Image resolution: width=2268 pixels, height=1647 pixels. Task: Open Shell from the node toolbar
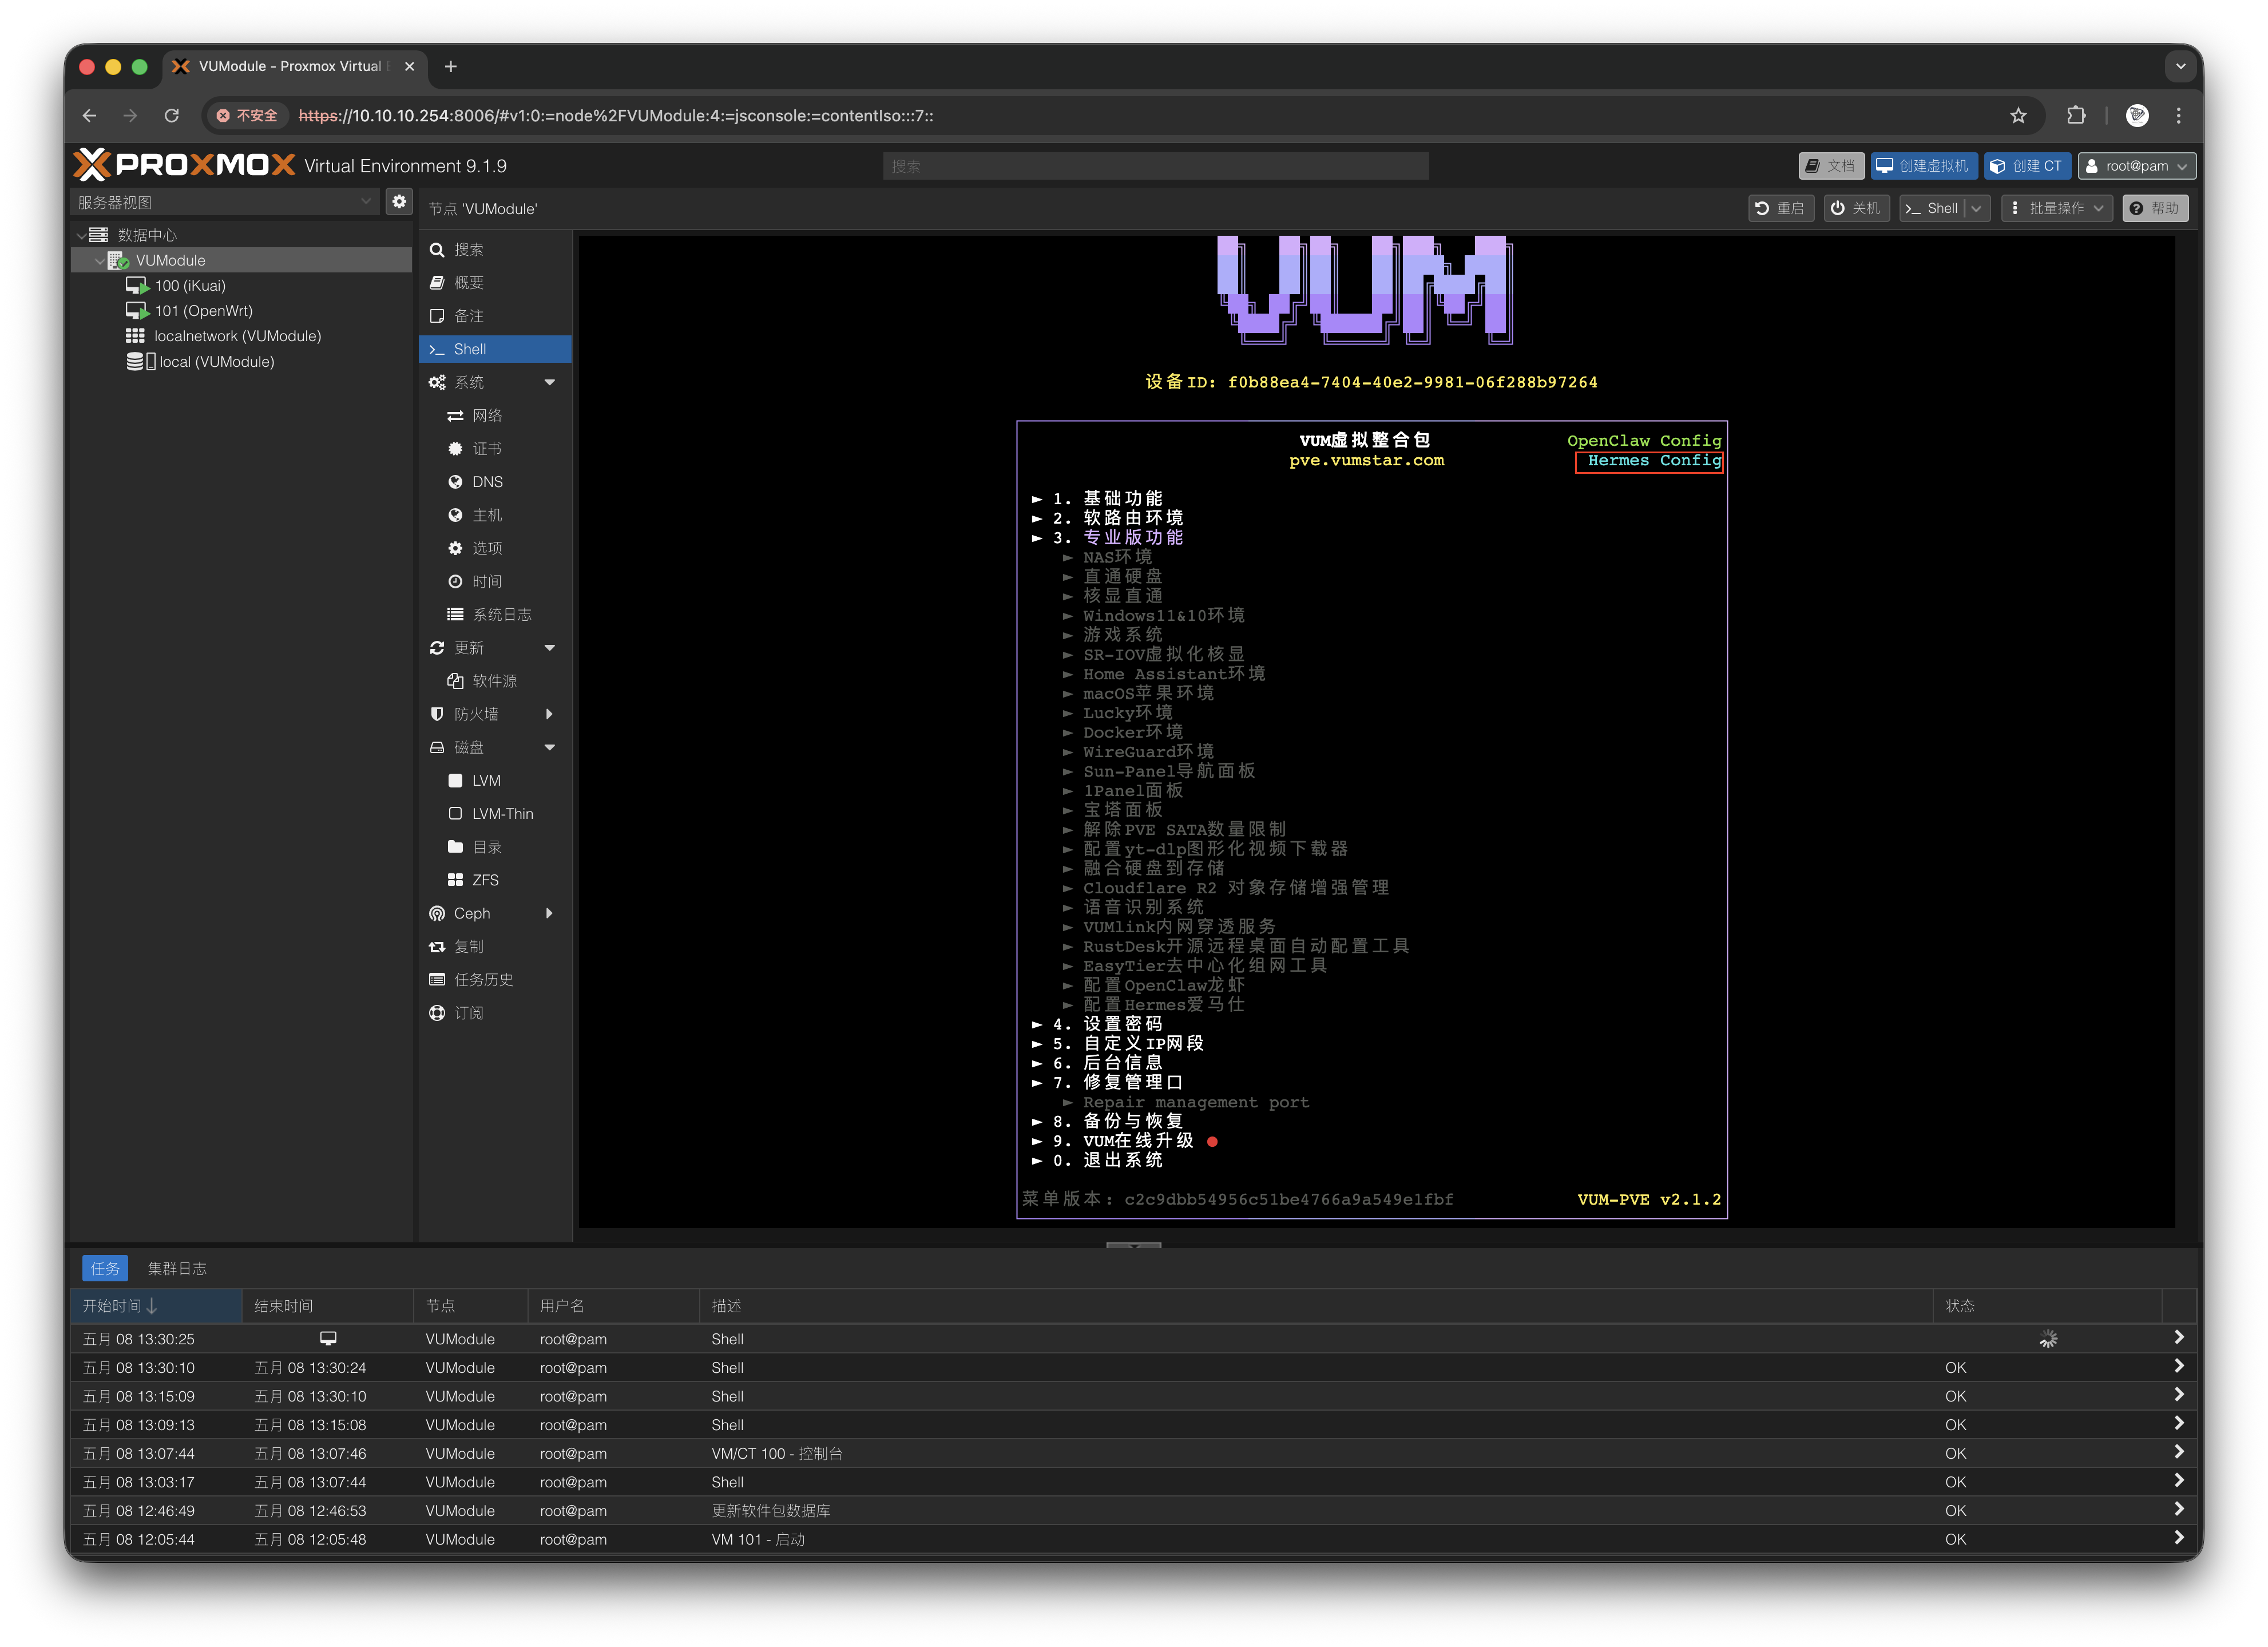pyautogui.click(x=1932, y=208)
